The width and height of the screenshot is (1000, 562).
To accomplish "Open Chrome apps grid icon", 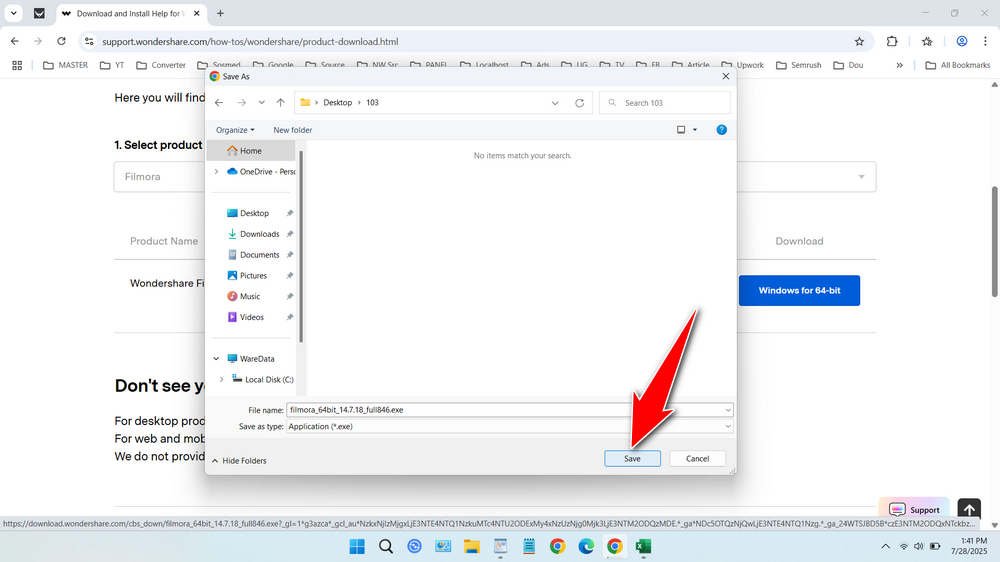I will pos(17,65).
